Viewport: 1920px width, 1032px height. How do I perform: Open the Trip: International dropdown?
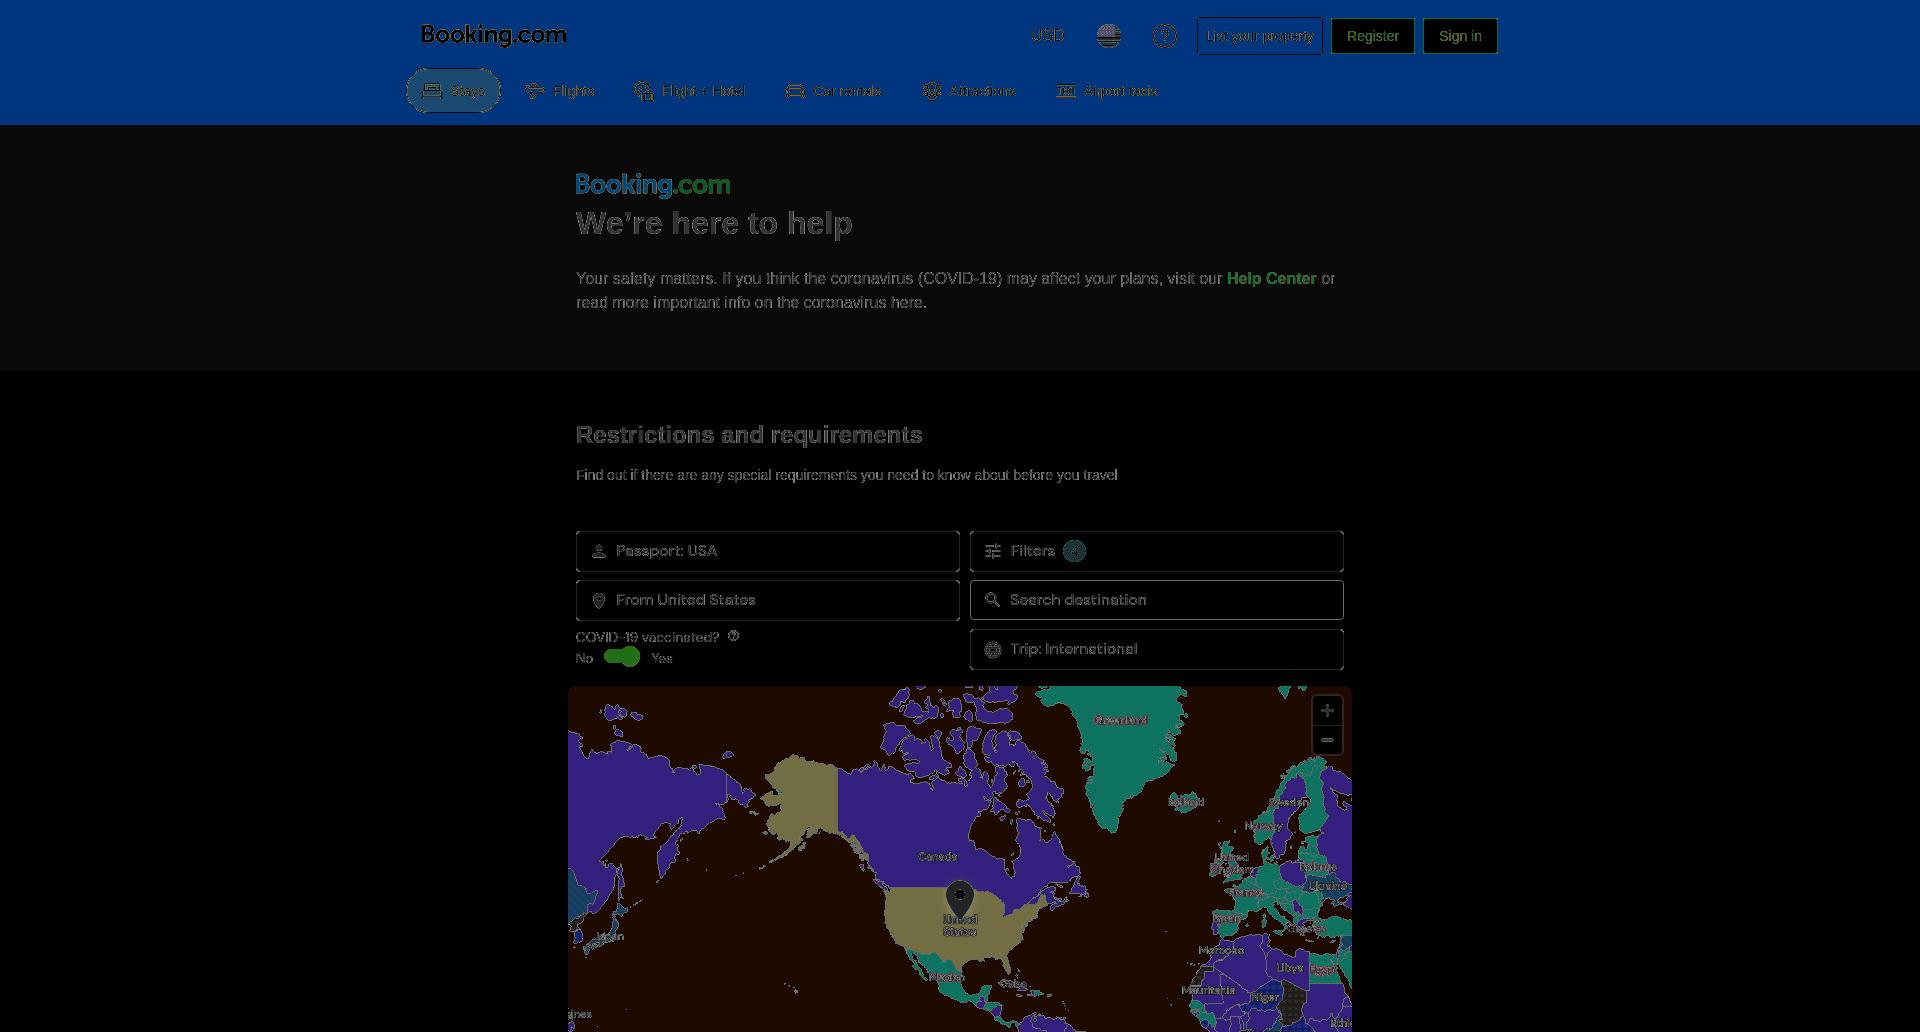coord(1156,649)
